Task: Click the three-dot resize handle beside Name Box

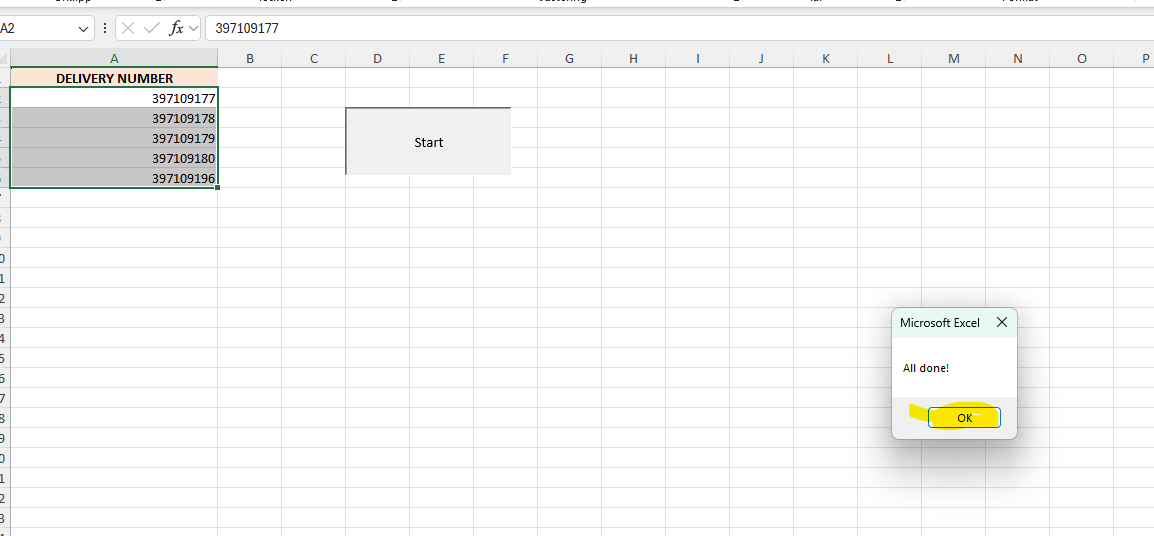Action: point(106,28)
